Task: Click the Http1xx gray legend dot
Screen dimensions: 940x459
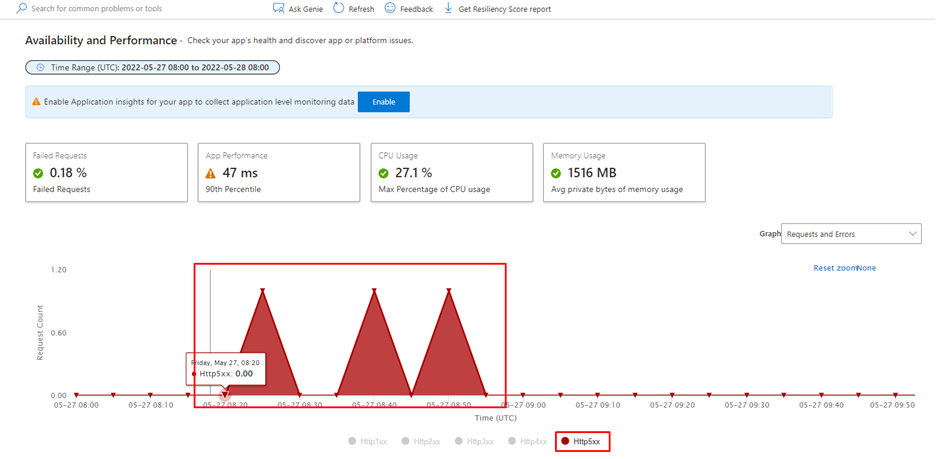Action: point(352,442)
